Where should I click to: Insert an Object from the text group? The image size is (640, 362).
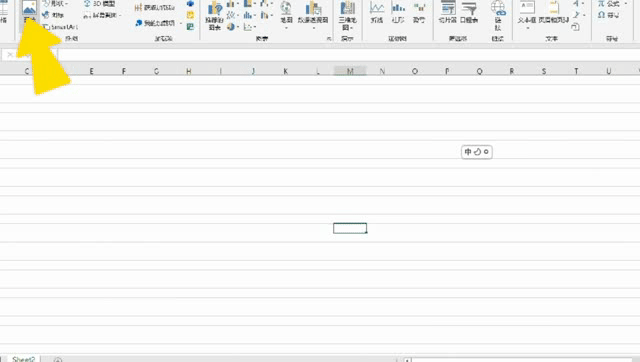pos(576,27)
